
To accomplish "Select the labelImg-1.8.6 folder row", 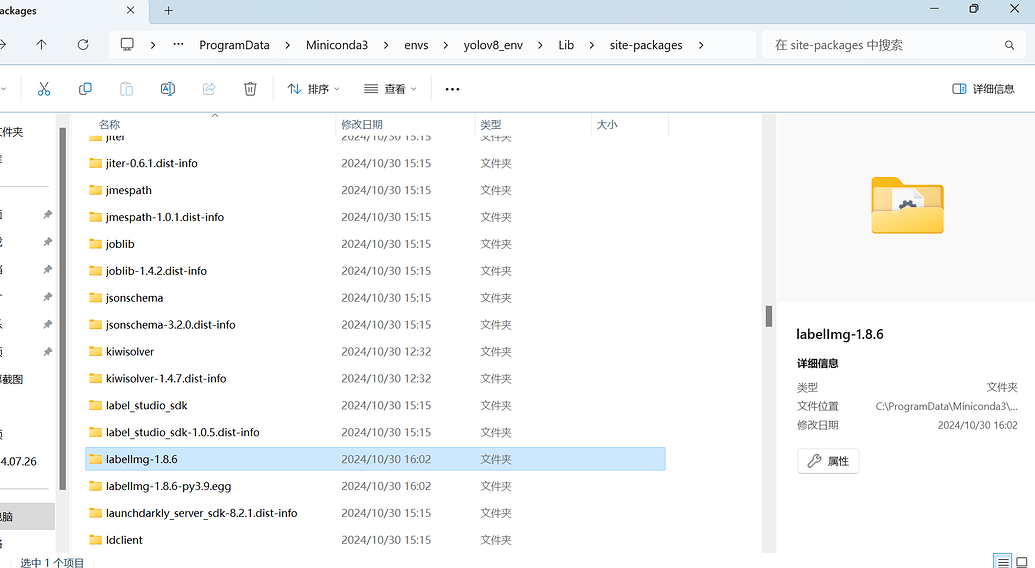I will (375, 459).
